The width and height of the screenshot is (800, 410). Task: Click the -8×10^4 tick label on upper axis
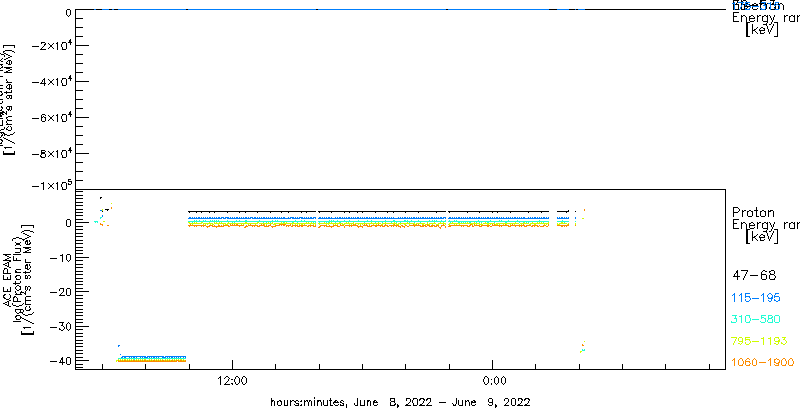click(x=52, y=154)
